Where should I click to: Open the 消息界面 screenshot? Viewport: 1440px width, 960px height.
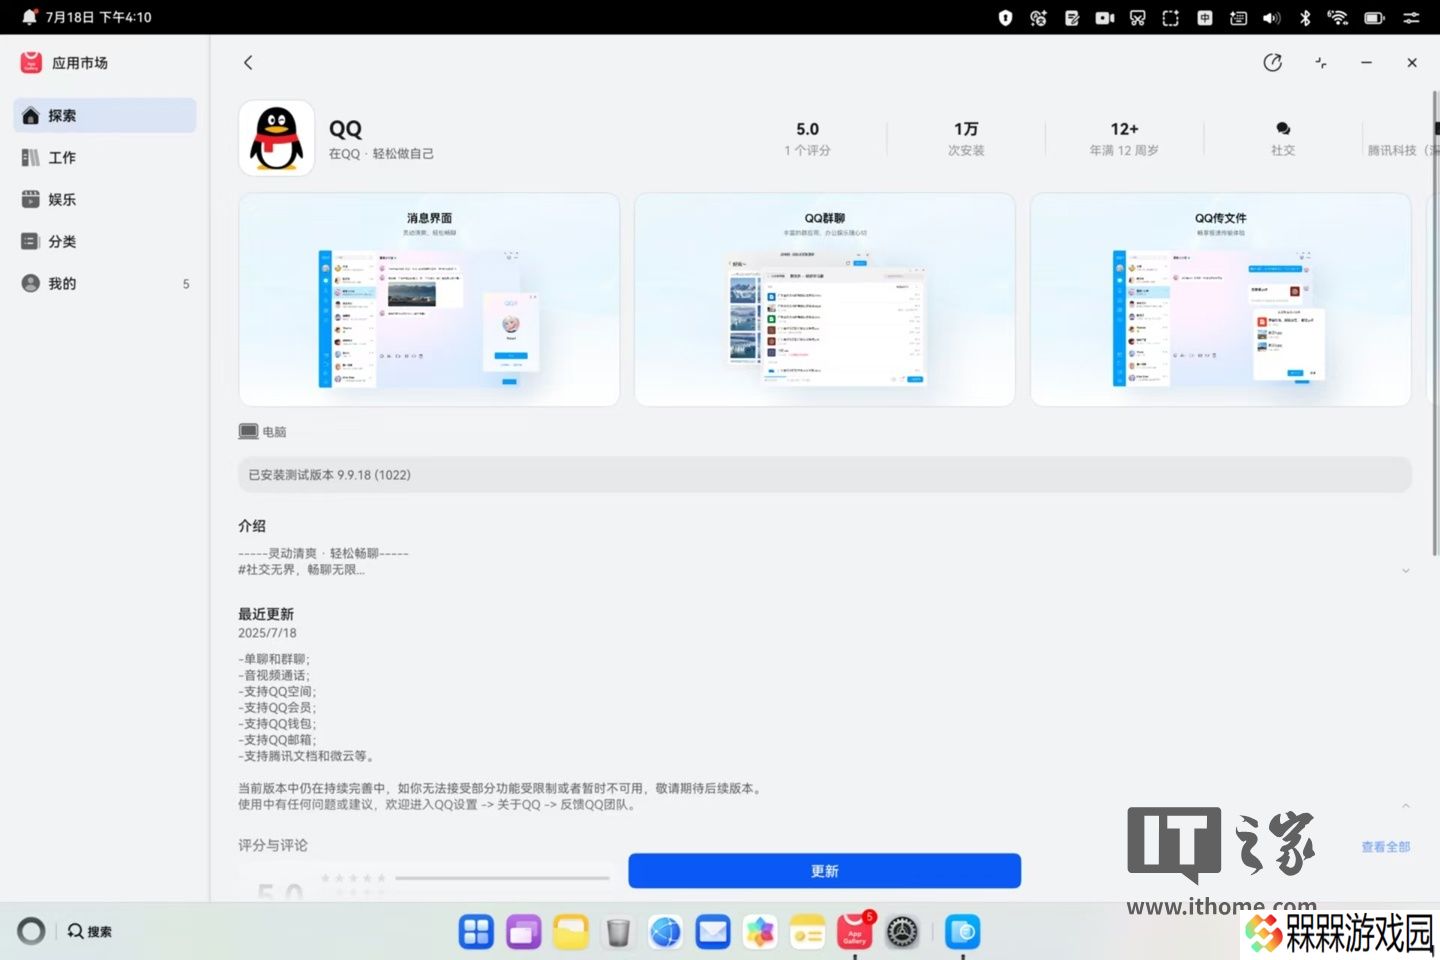[x=429, y=300]
